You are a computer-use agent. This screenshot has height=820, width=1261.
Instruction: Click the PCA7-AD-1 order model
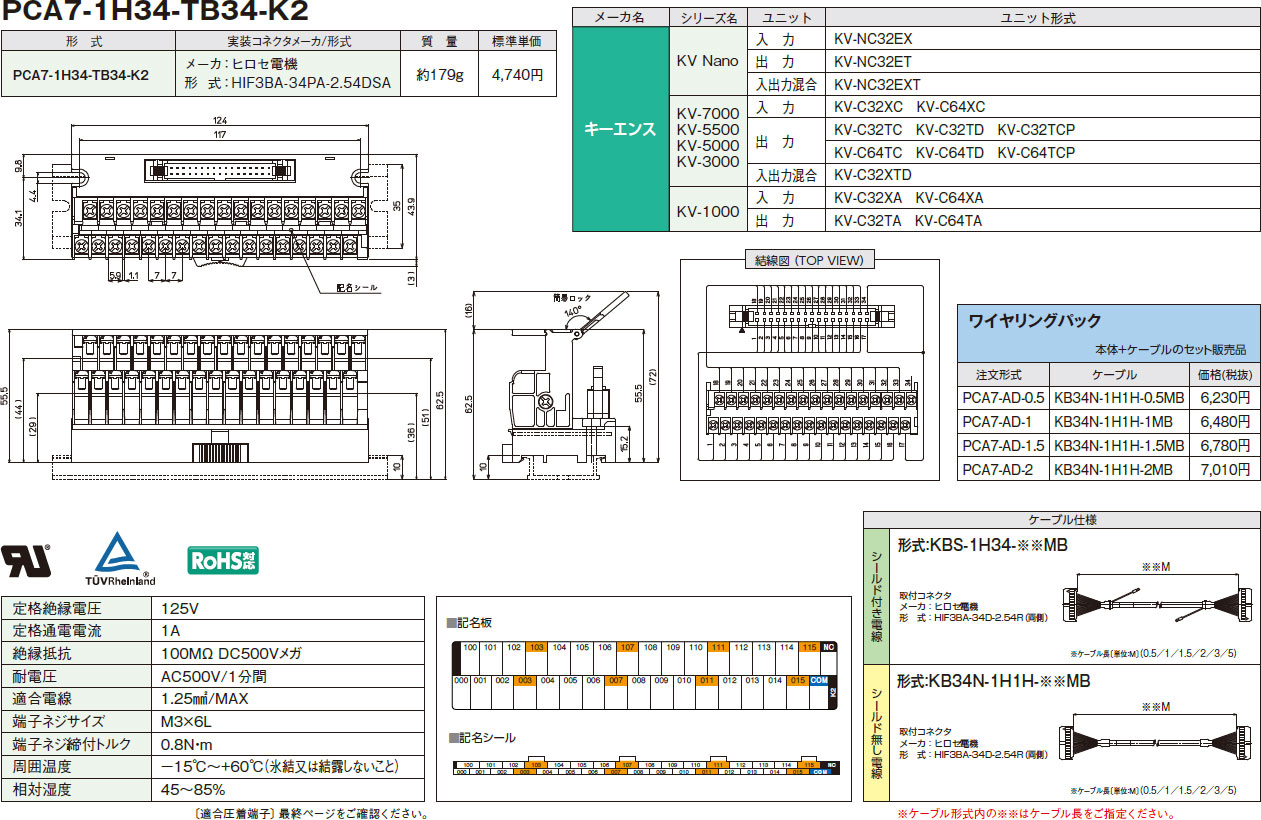pos(1003,421)
